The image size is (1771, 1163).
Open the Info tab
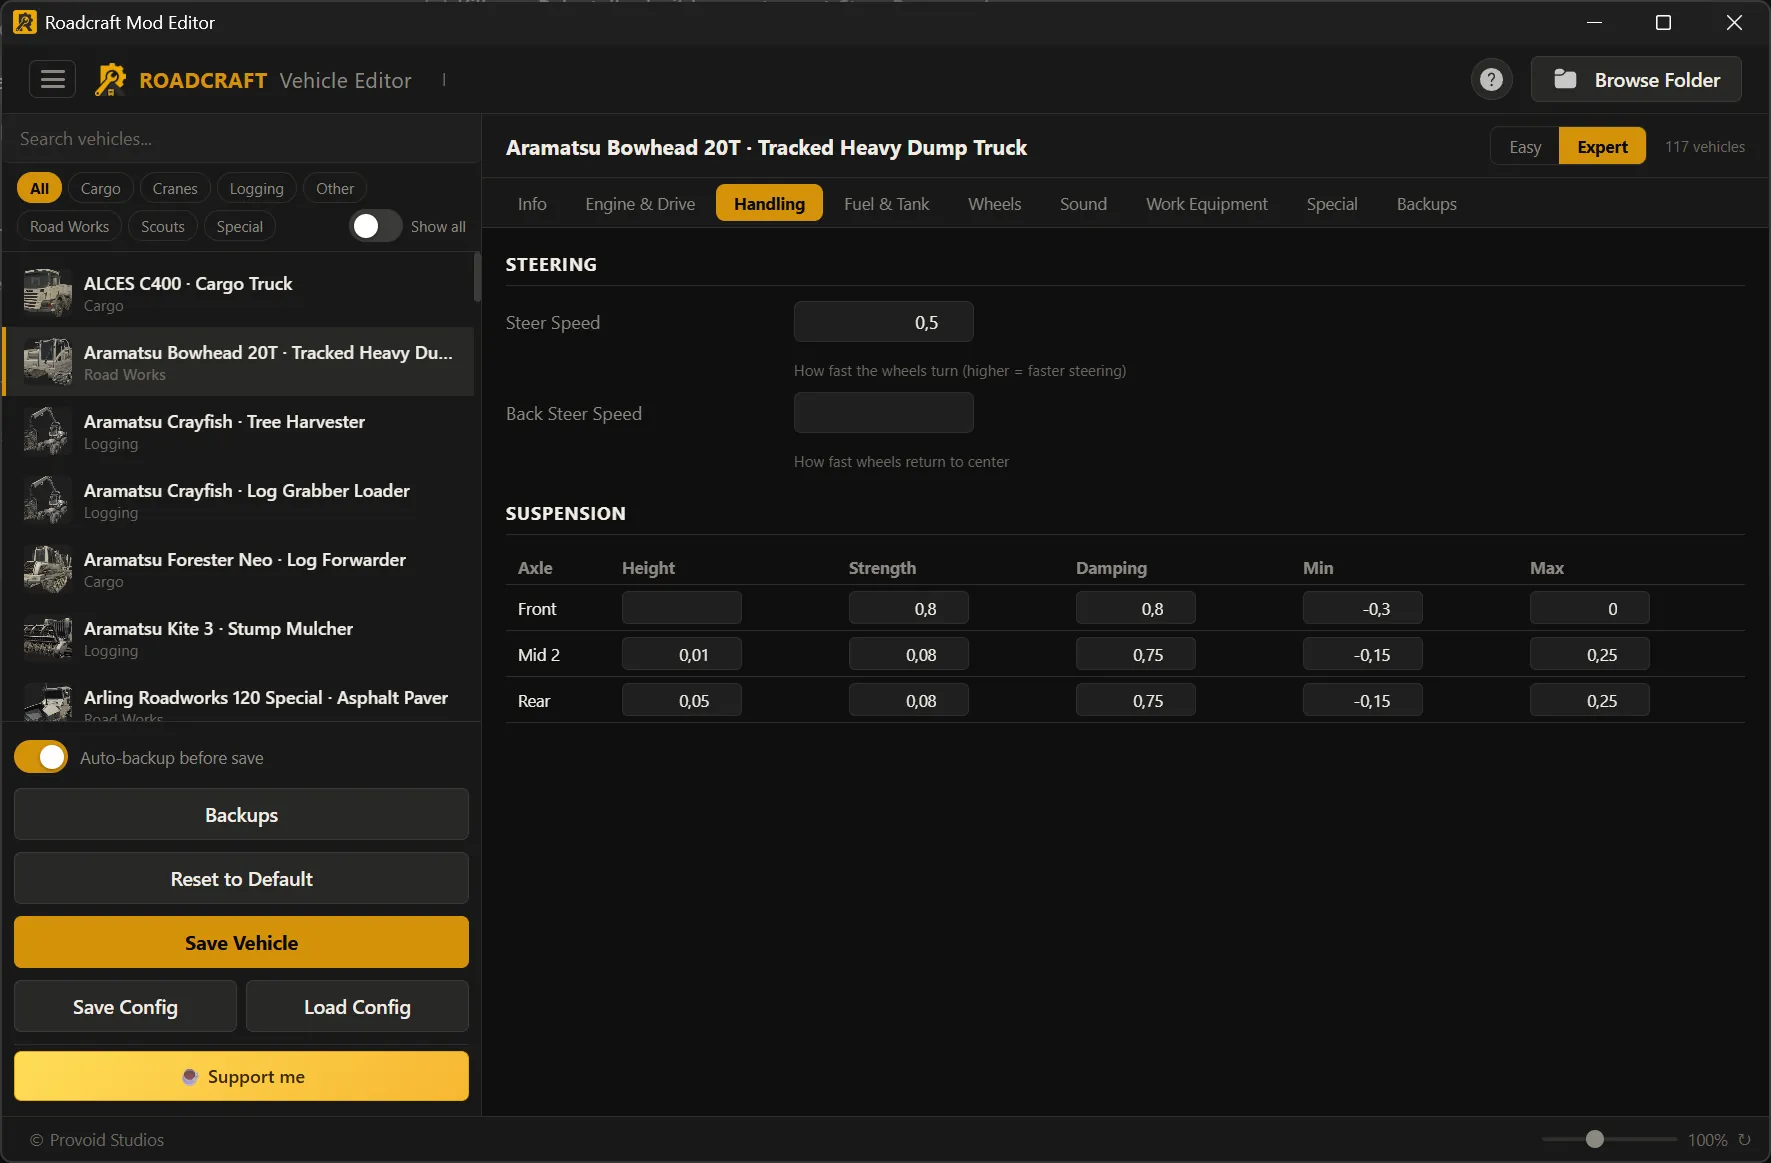532,203
